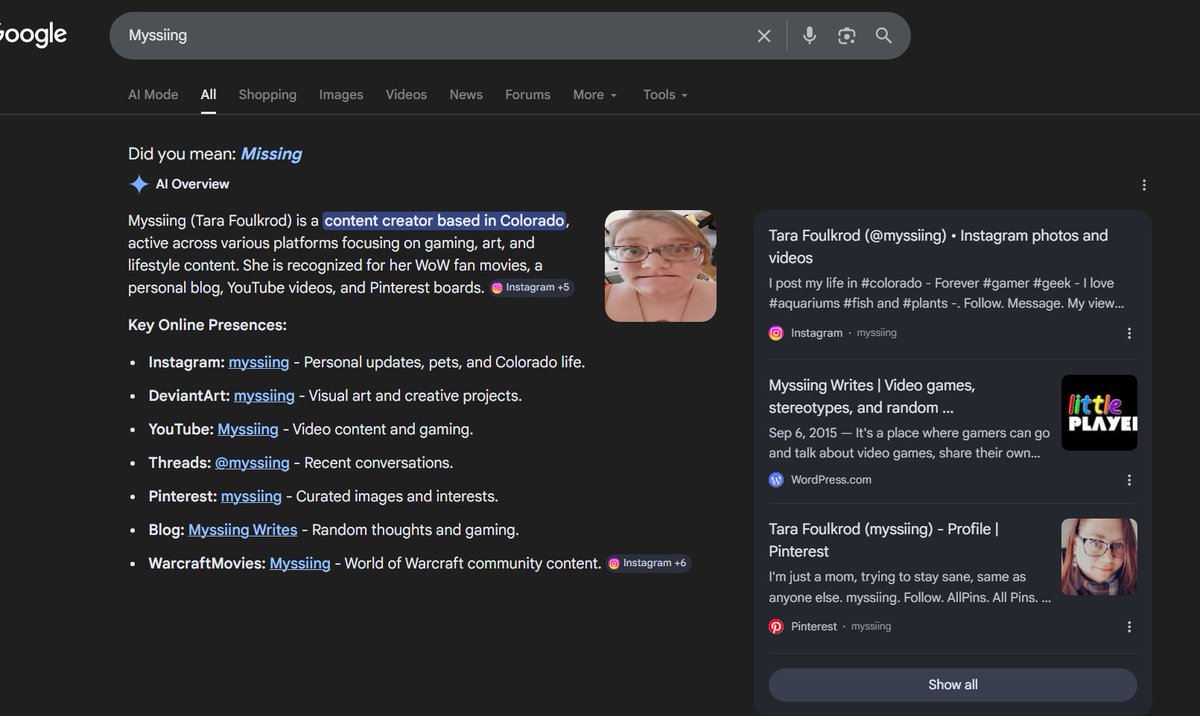Open the YouTube Myssiing link
This screenshot has width=1200, height=716.
[x=248, y=430]
